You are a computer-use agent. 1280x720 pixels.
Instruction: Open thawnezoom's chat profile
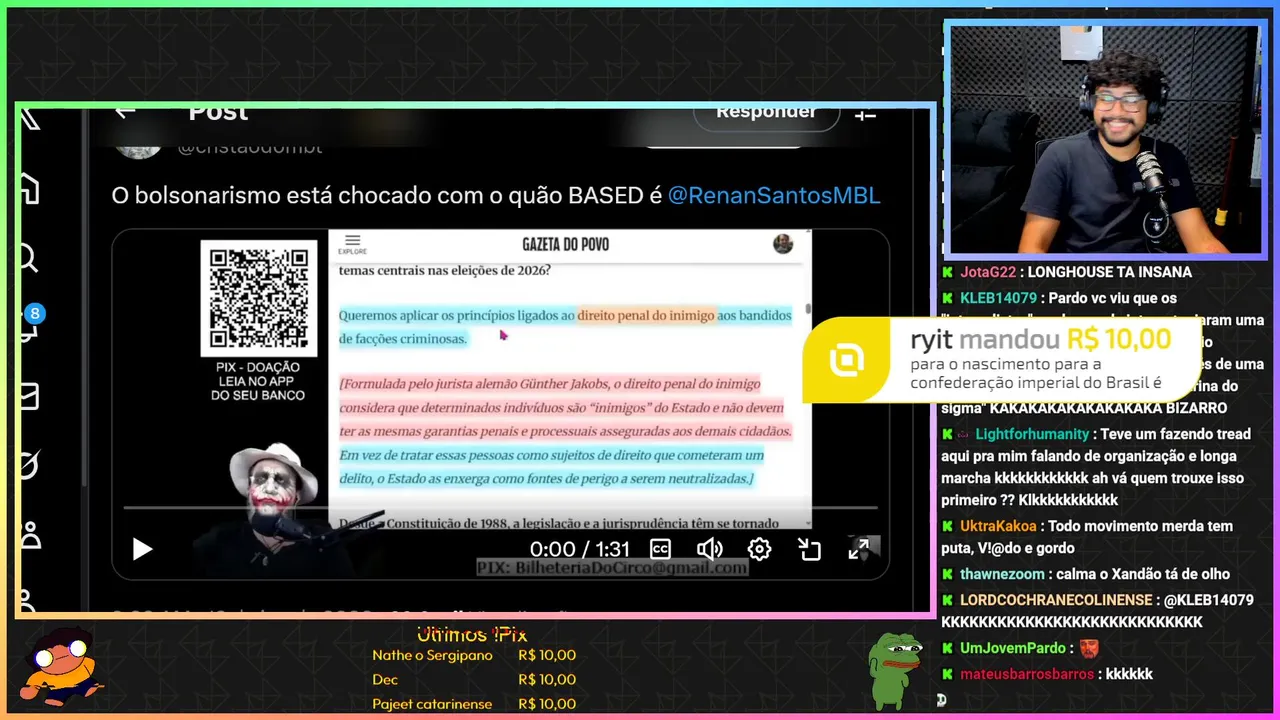(1003, 574)
